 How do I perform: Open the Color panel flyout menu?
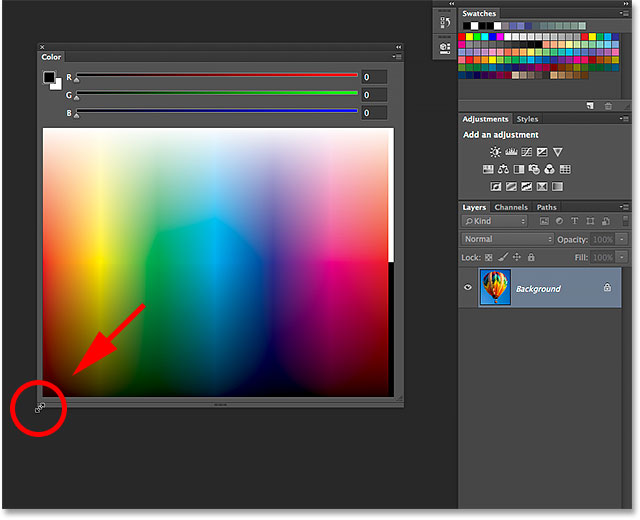(x=397, y=58)
